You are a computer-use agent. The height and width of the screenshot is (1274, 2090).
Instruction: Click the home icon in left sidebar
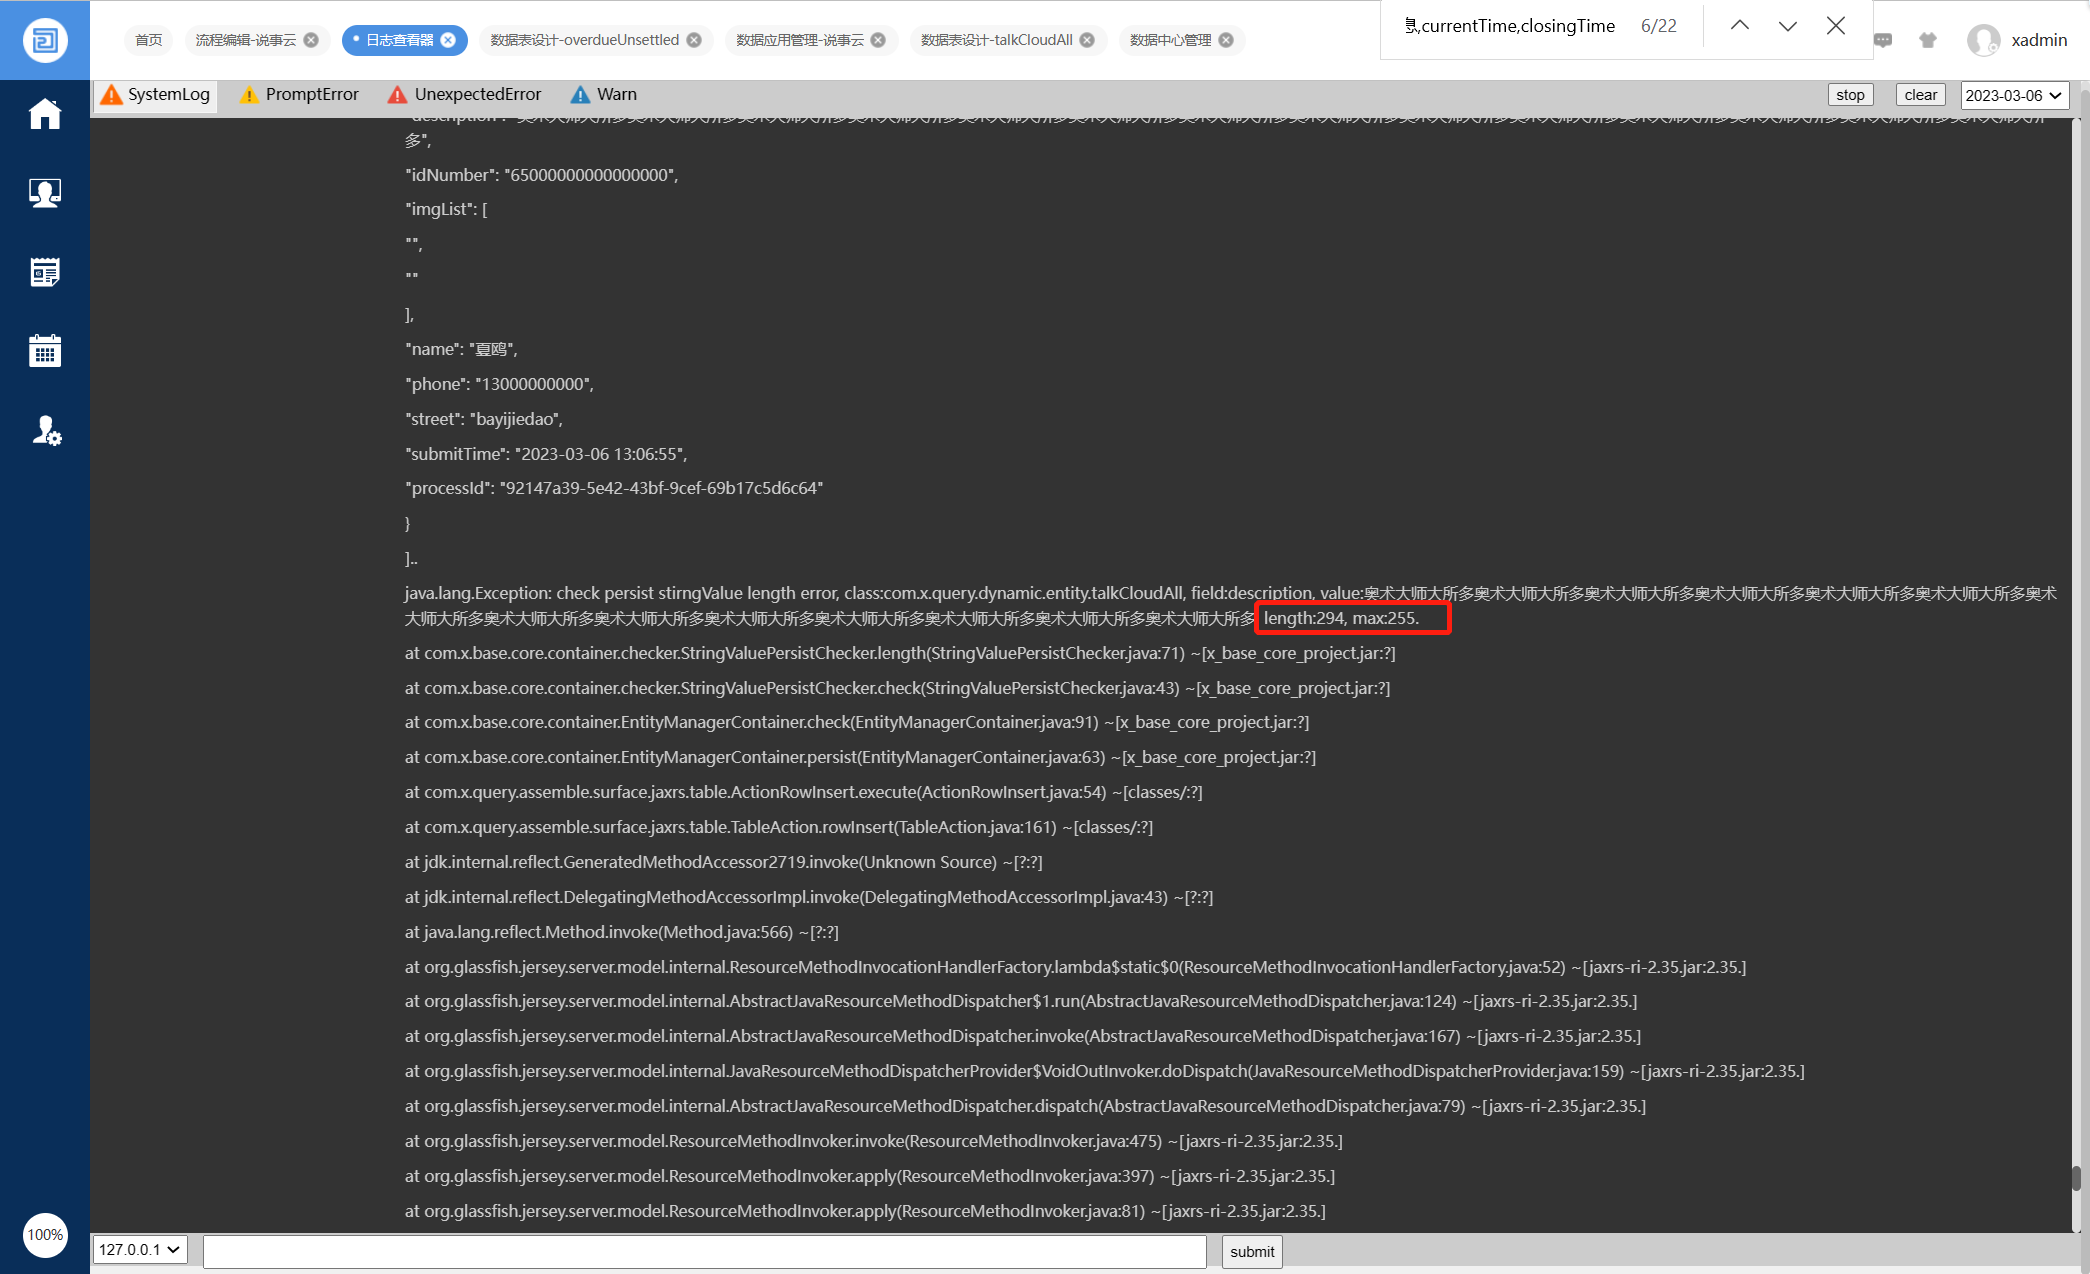[45, 114]
